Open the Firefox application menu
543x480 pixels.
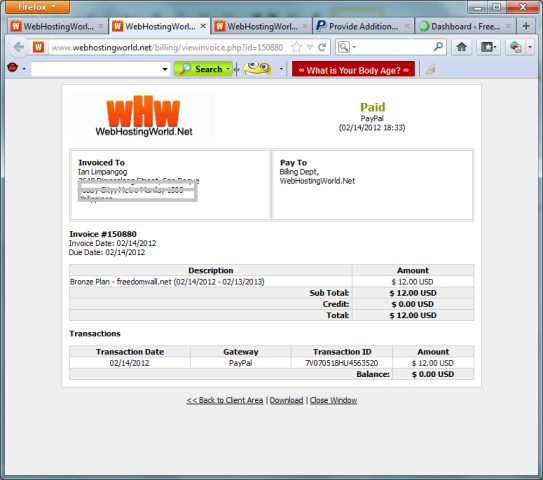click(37, 7)
